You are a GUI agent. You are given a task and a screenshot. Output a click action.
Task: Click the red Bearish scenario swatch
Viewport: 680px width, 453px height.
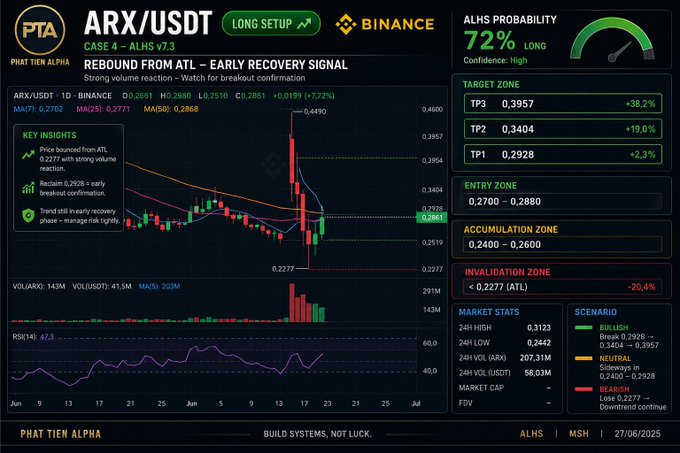[583, 389]
